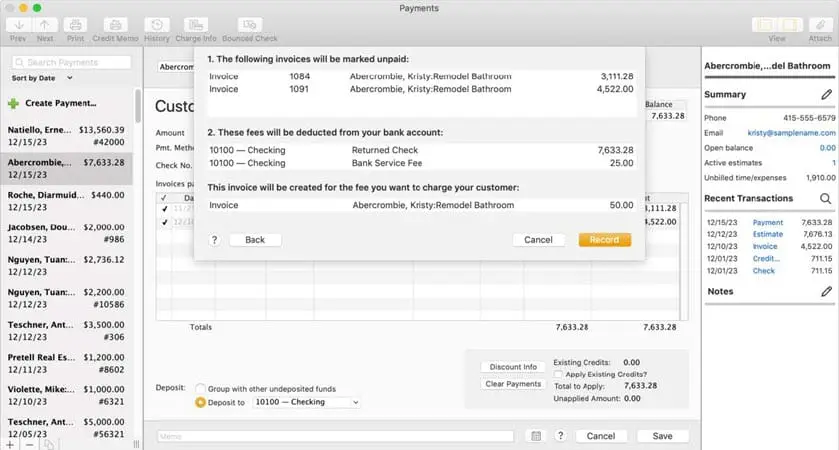Select Violette, Mike payment $1,000.00
This screenshot has width=839, height=450.
pos(66,395)
